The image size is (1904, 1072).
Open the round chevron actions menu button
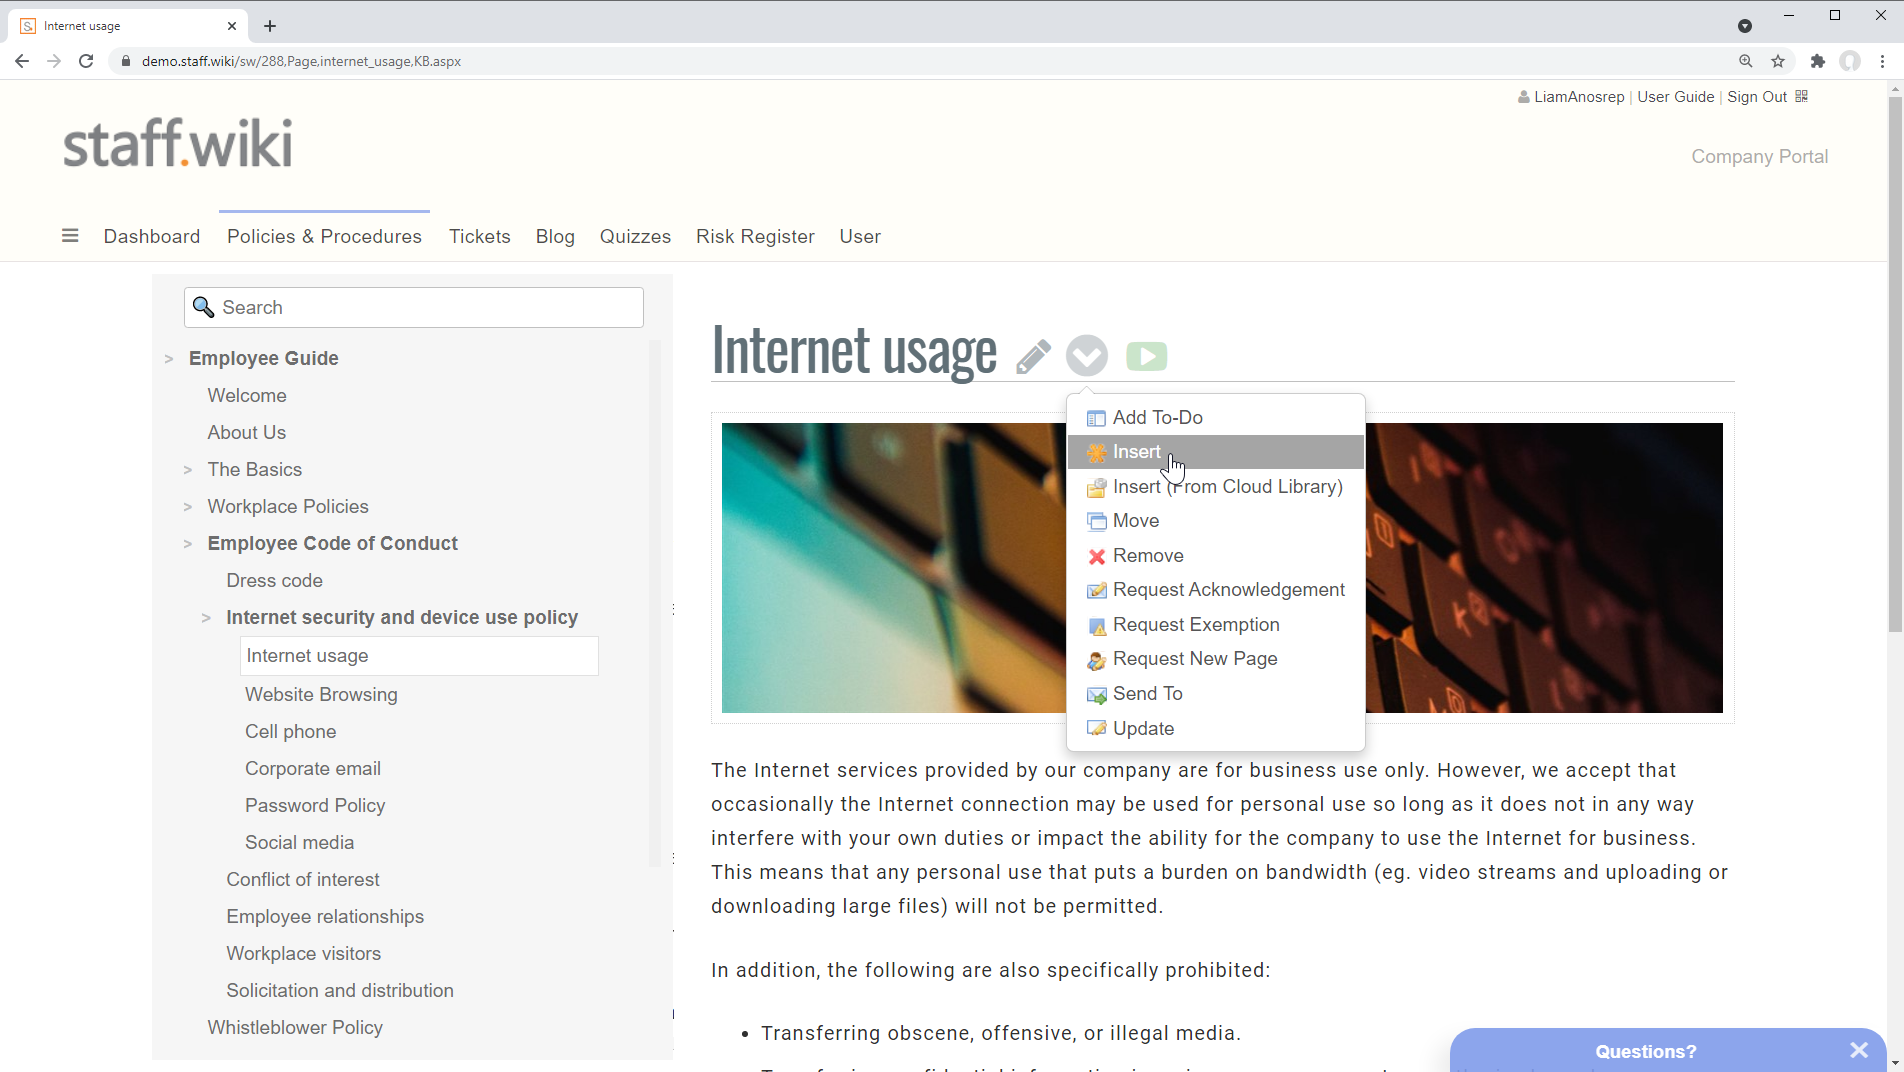pos(1087,356)
